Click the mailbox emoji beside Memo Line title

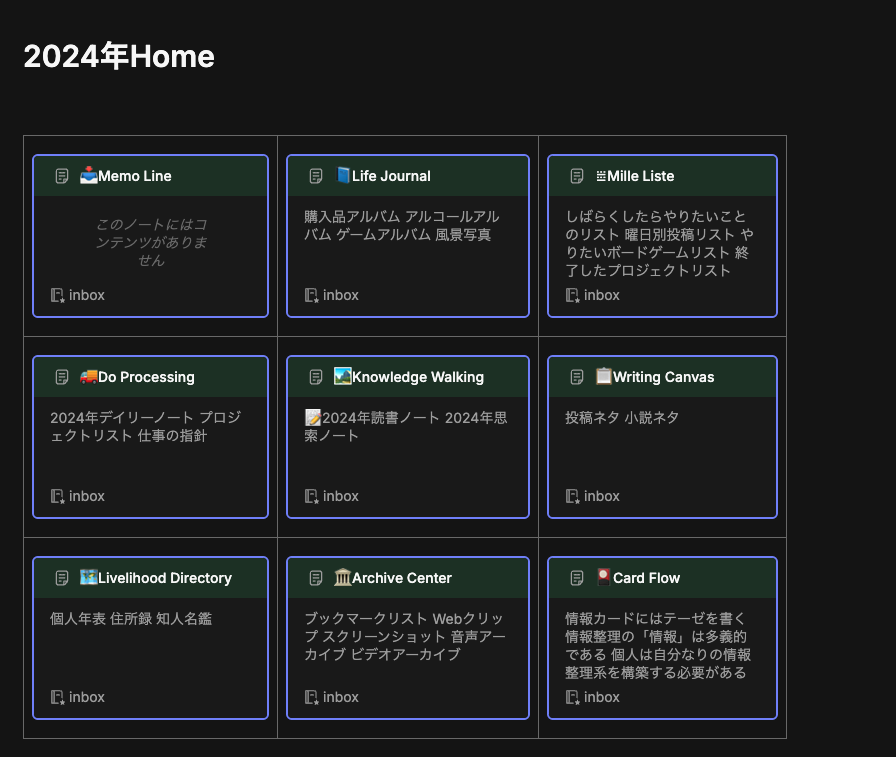(x=87, y=175)
